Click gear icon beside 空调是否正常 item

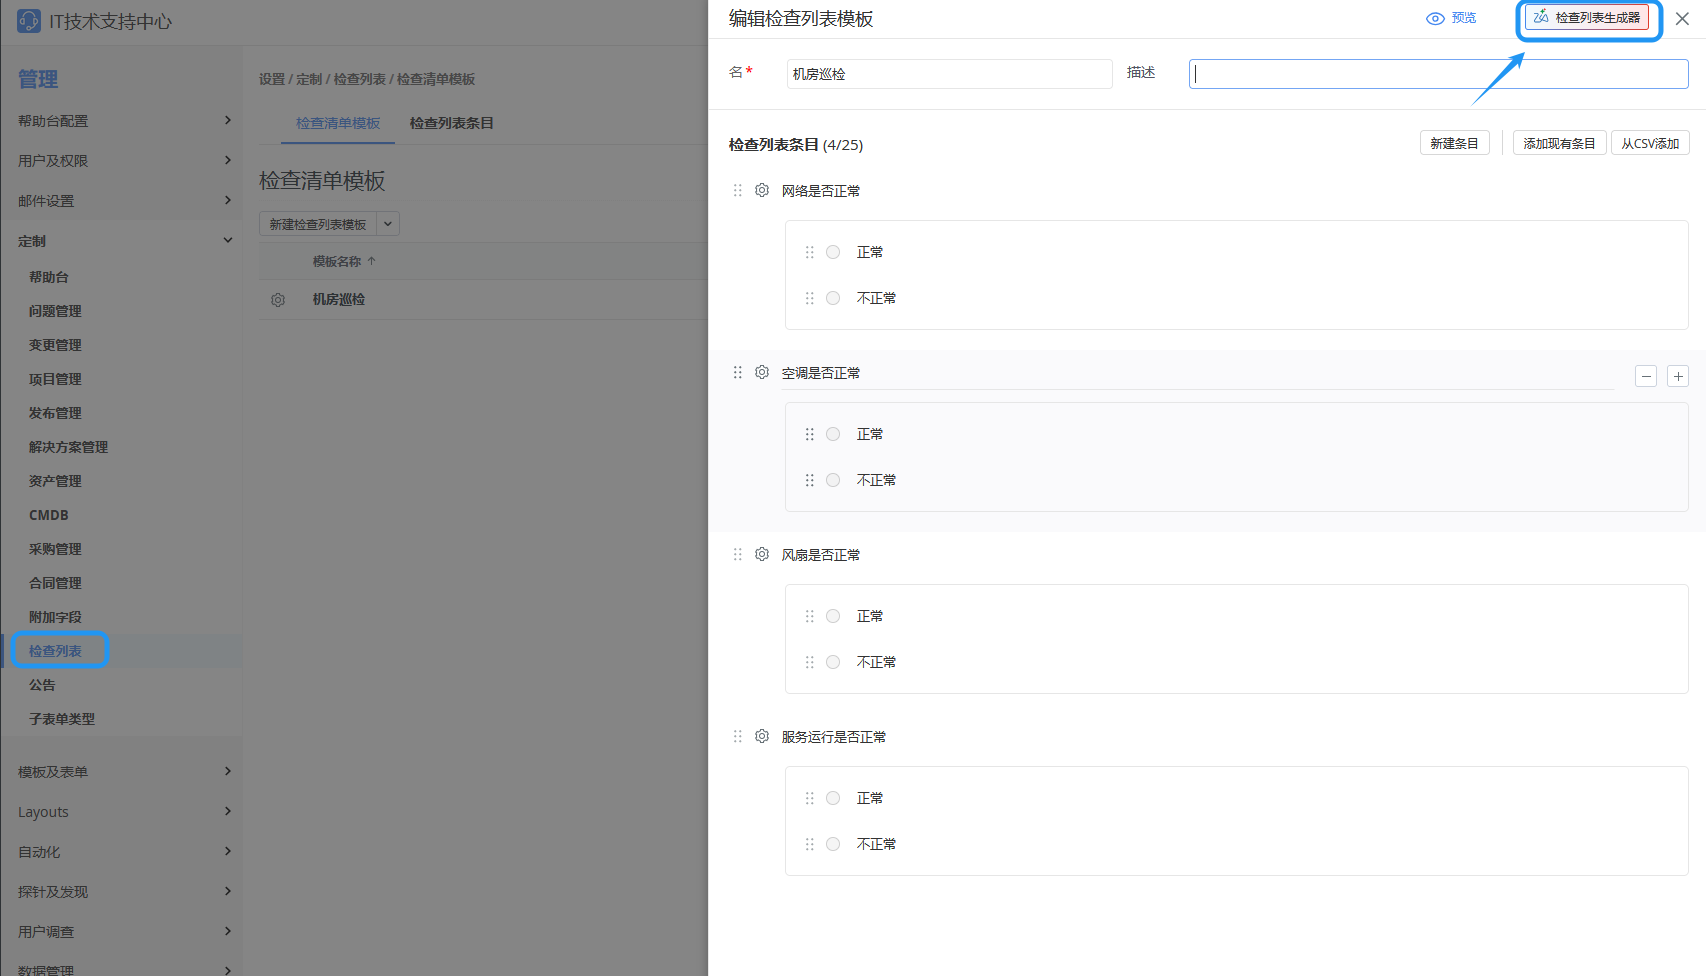[x=762, y=372]
